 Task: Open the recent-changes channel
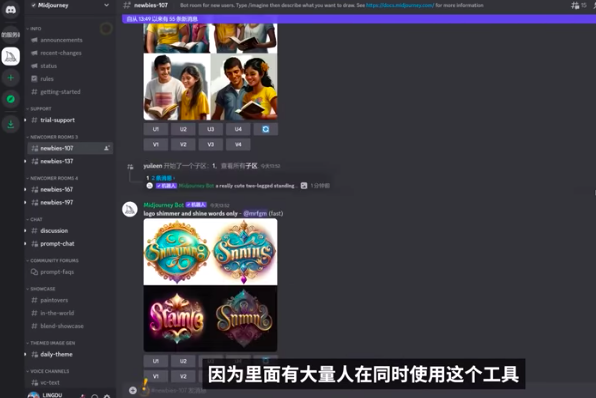[x=61, y=53]
